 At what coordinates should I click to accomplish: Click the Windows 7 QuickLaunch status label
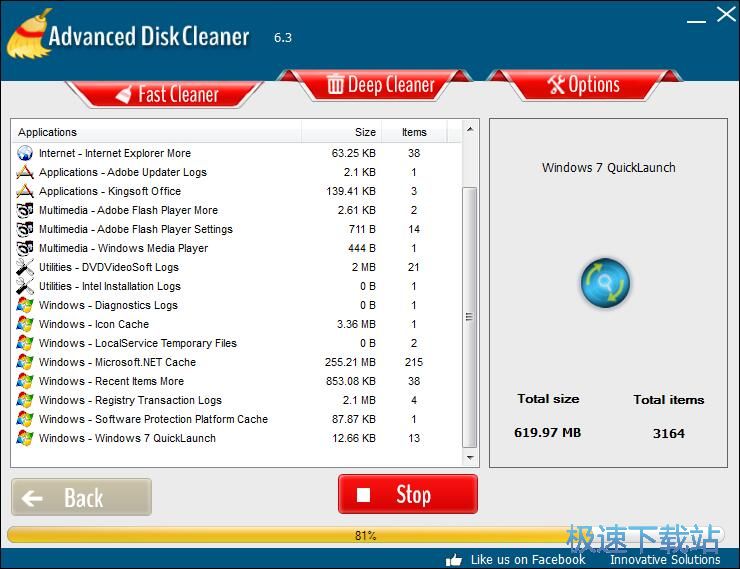tap(609, 167)
